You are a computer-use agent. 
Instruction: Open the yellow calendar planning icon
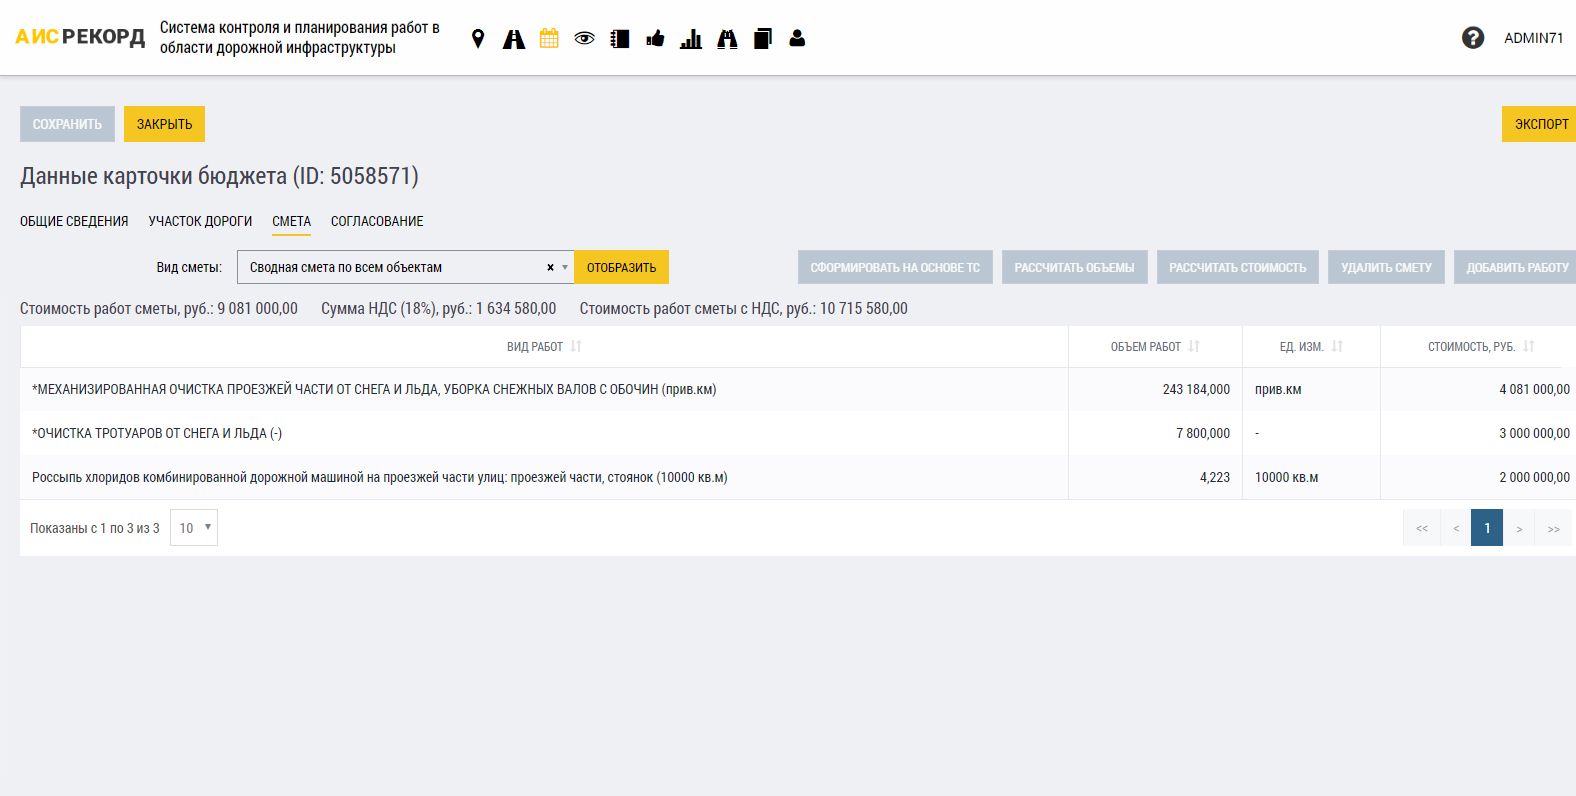(549, 39)
